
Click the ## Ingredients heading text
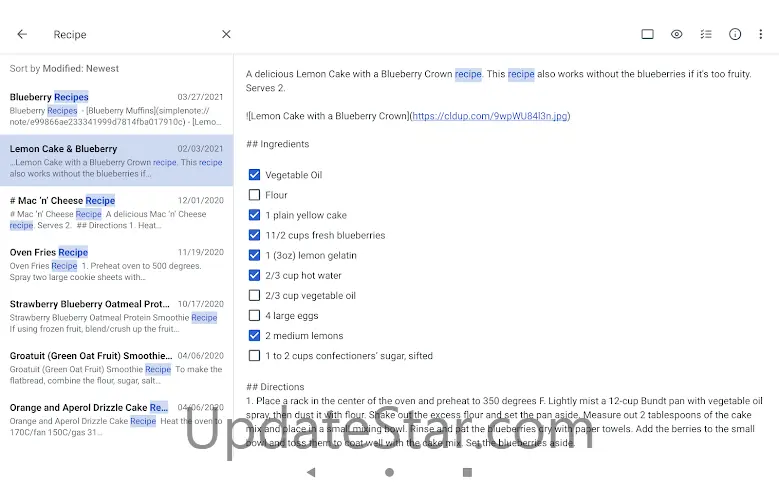pos(278,144)
